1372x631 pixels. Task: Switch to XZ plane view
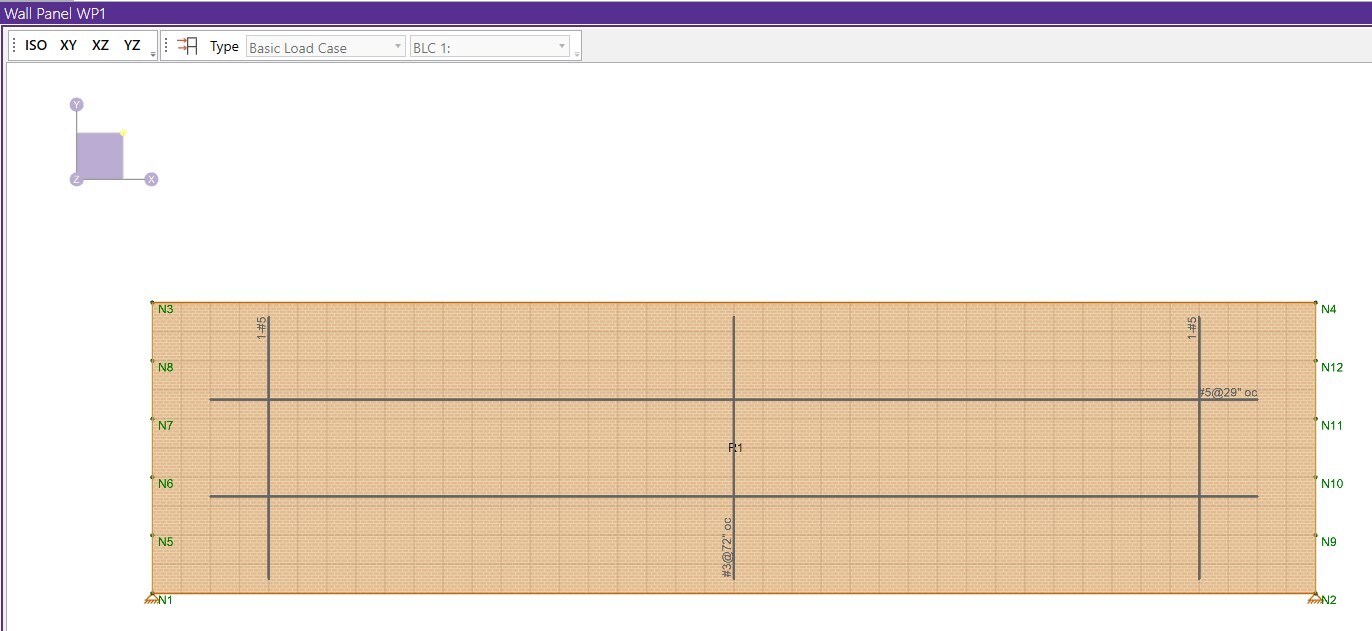click(100, 46)
